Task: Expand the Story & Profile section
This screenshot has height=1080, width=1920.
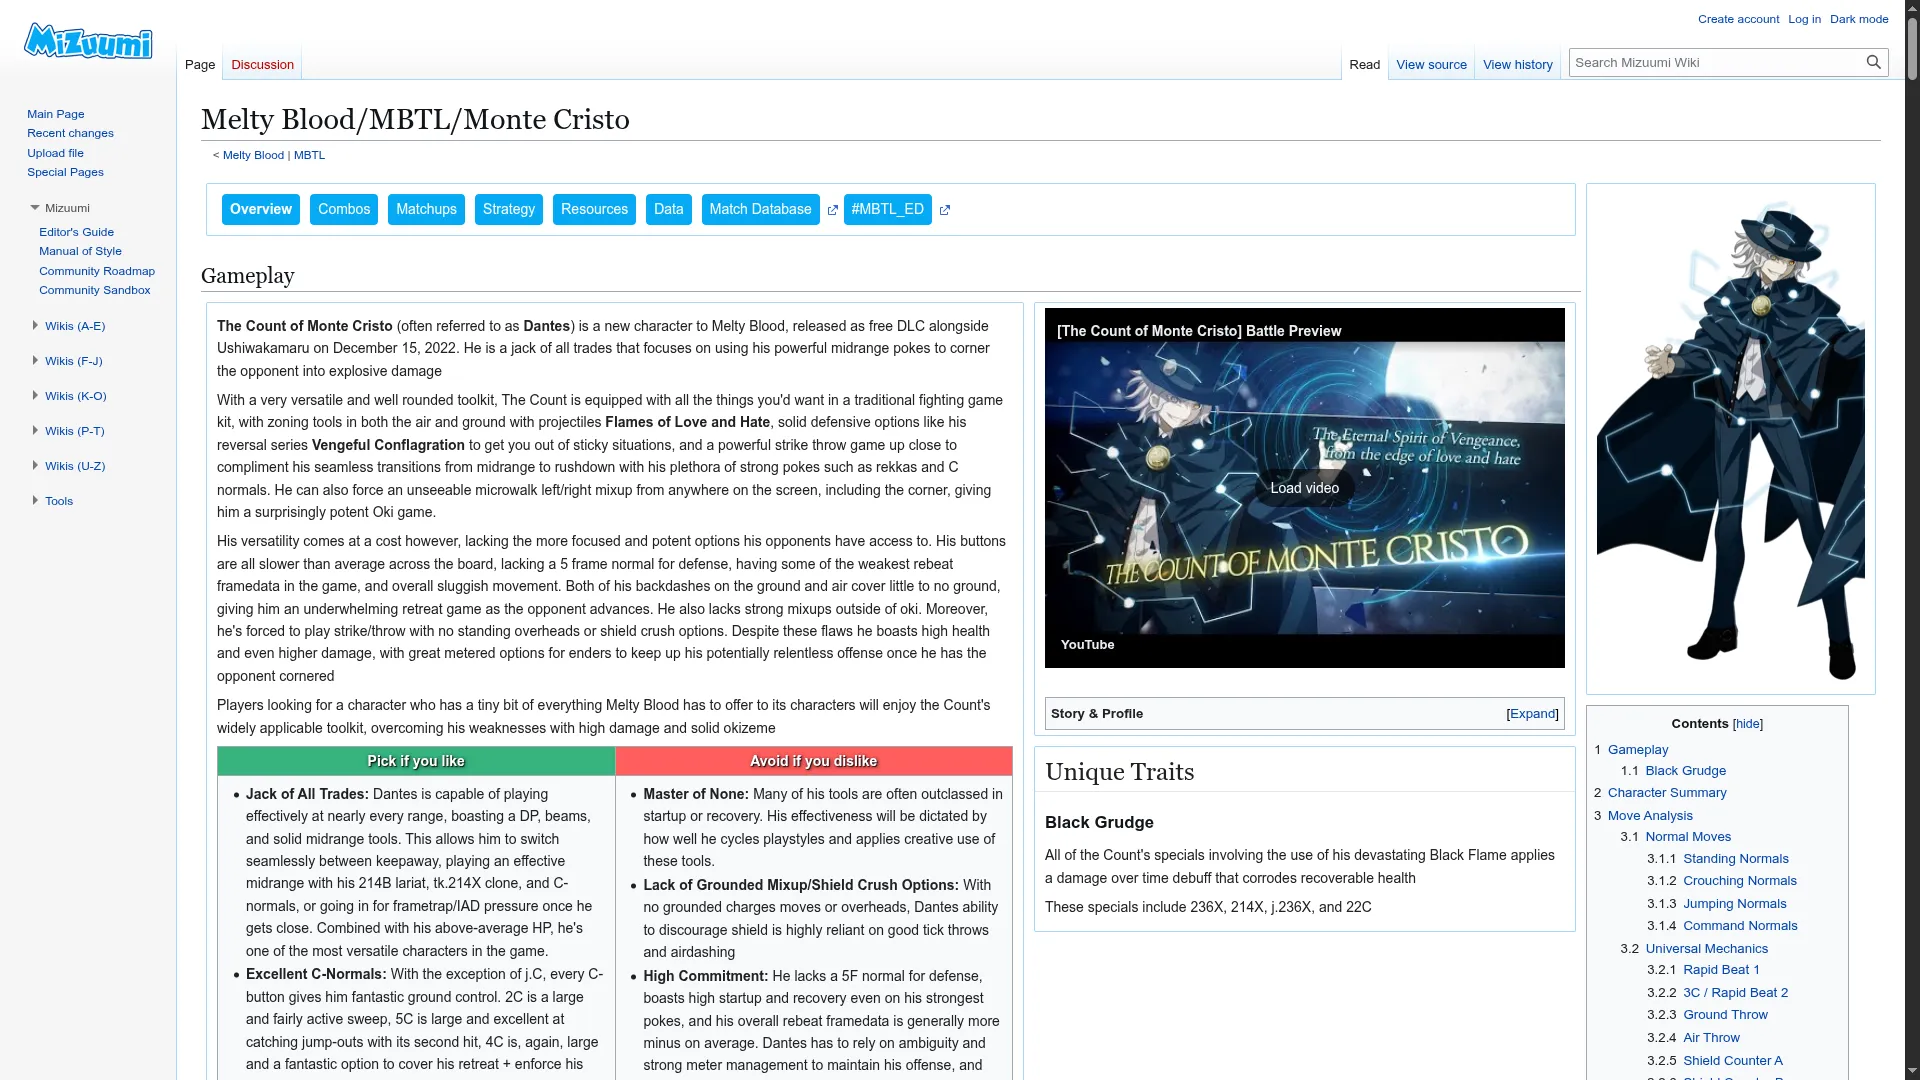Action: pyautogui.click(x=1532, y=714)
